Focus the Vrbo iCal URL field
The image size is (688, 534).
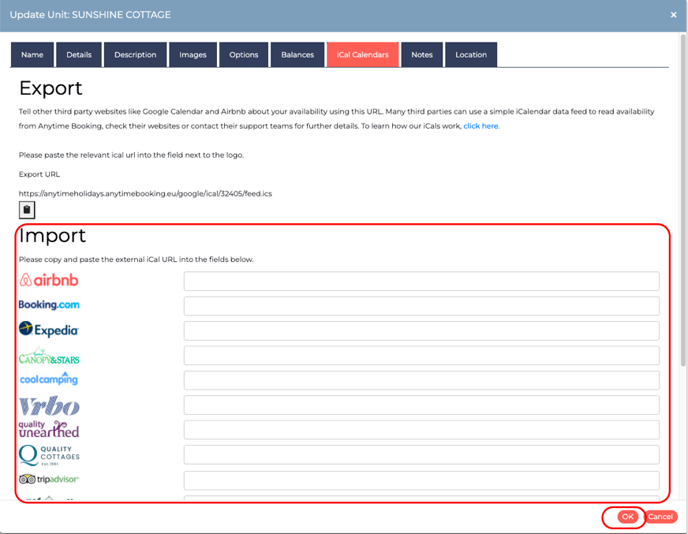[x=421, y=405]
